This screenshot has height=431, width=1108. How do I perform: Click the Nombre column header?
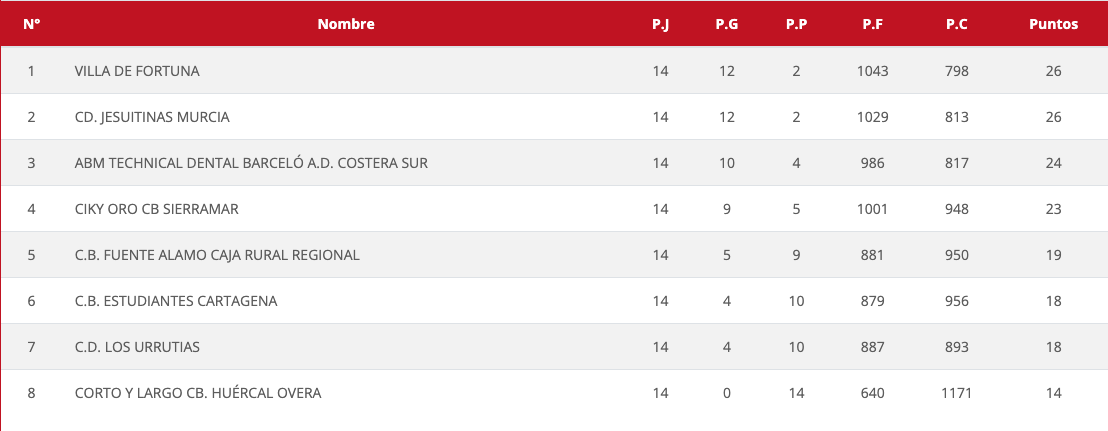click(346, 24)
